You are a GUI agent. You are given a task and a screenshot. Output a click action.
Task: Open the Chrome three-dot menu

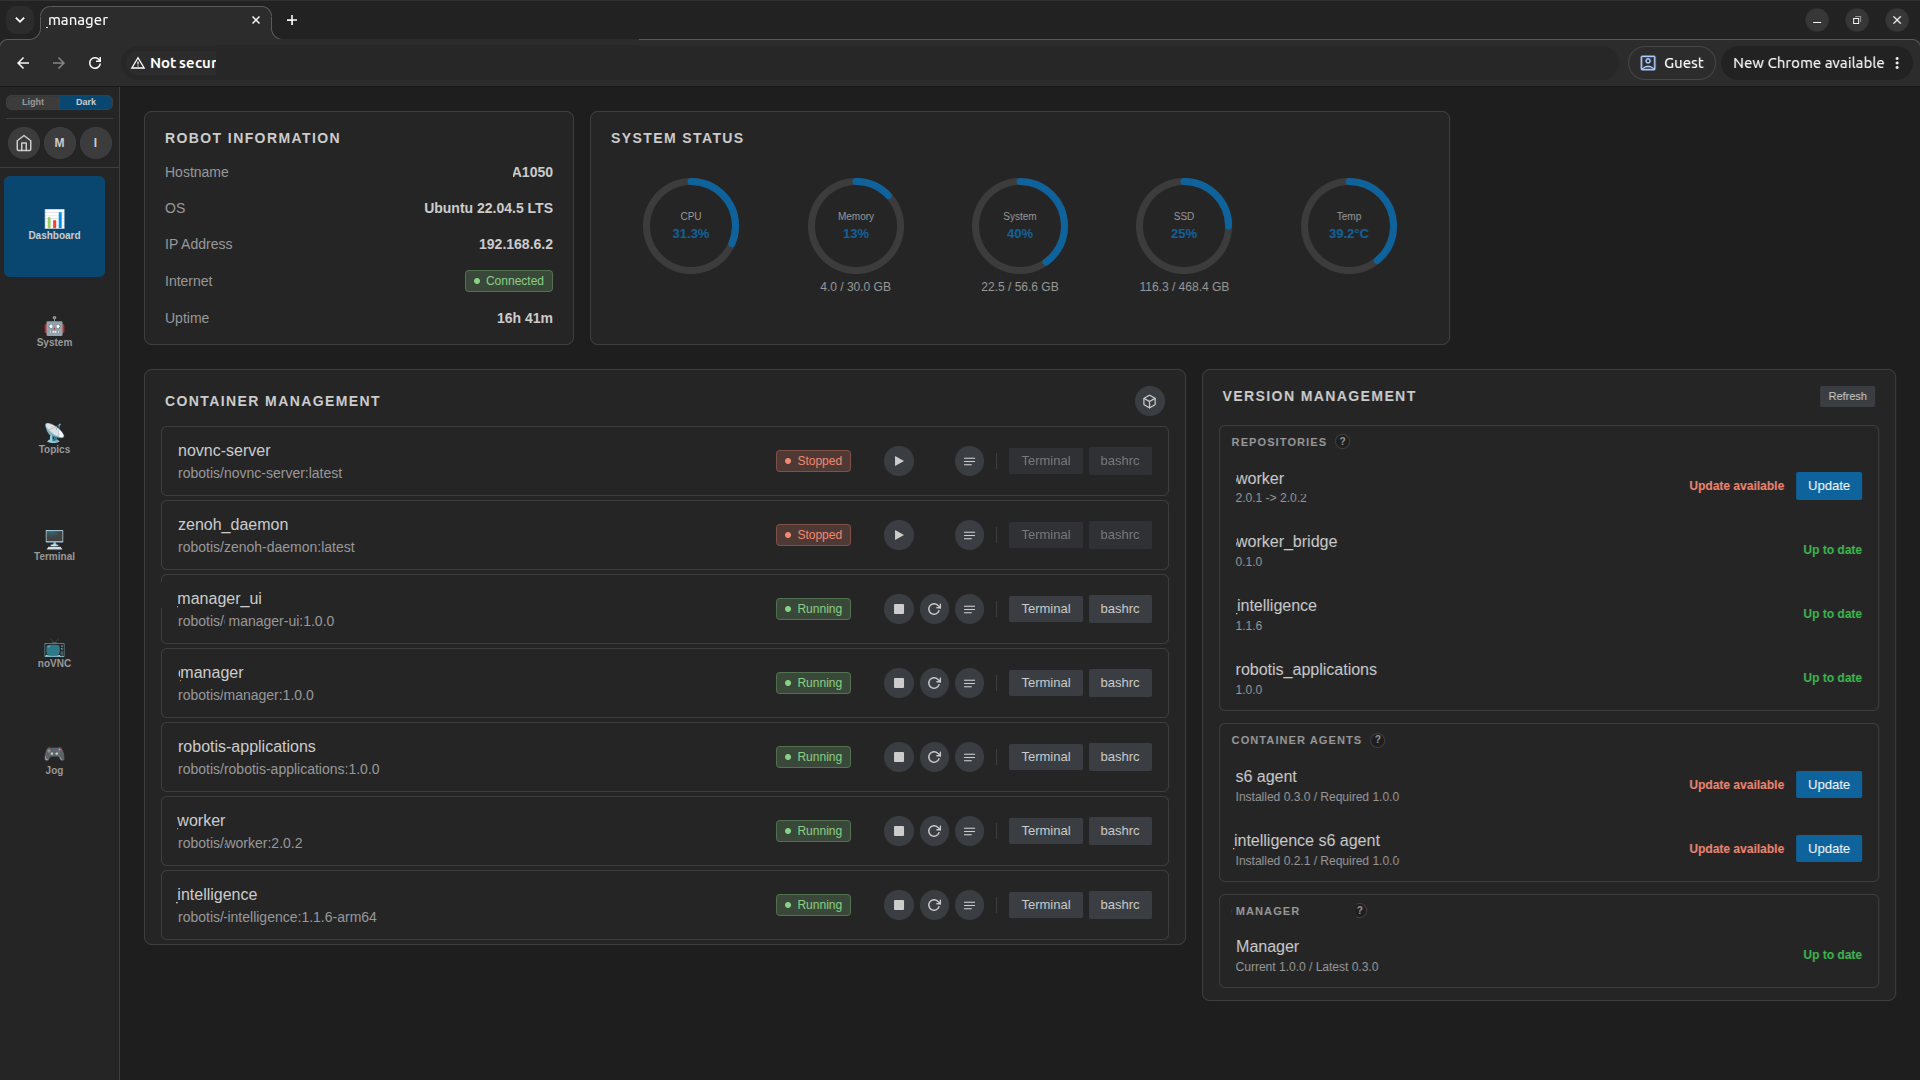tap(1896, 63)
